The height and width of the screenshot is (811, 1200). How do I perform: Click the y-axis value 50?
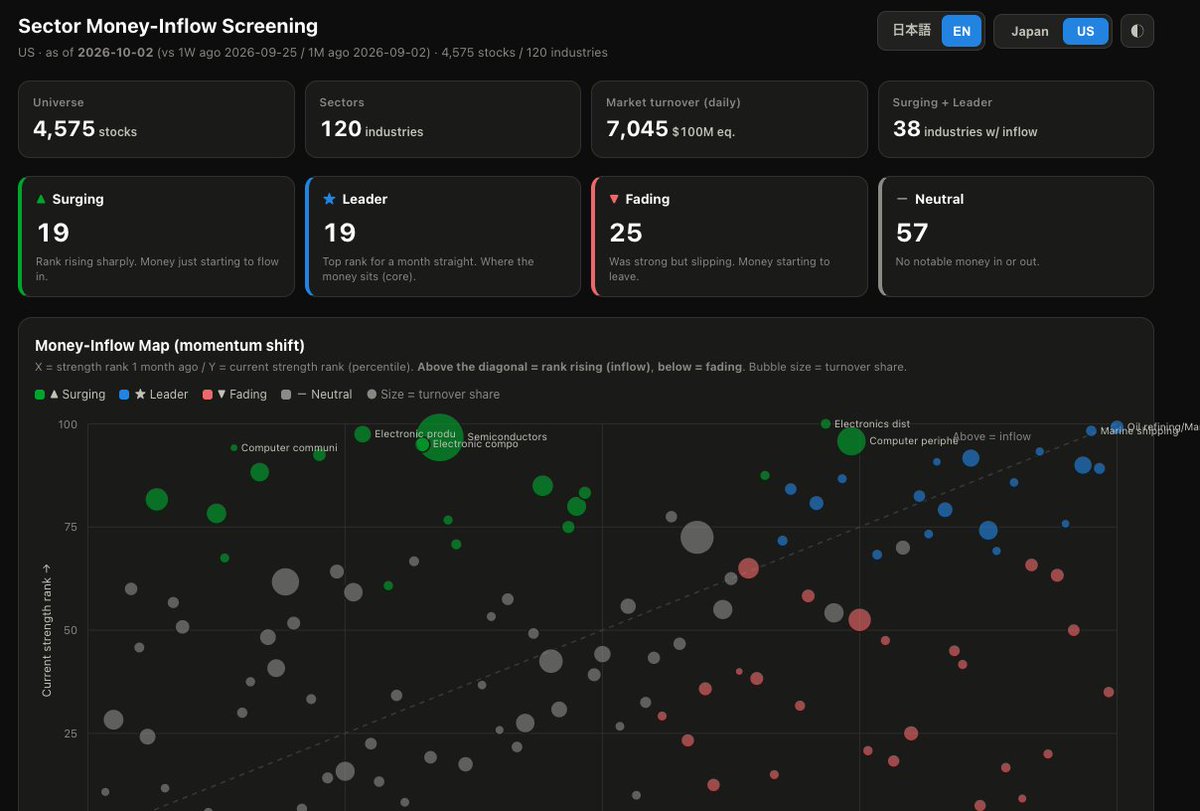(x=70, y=630)
